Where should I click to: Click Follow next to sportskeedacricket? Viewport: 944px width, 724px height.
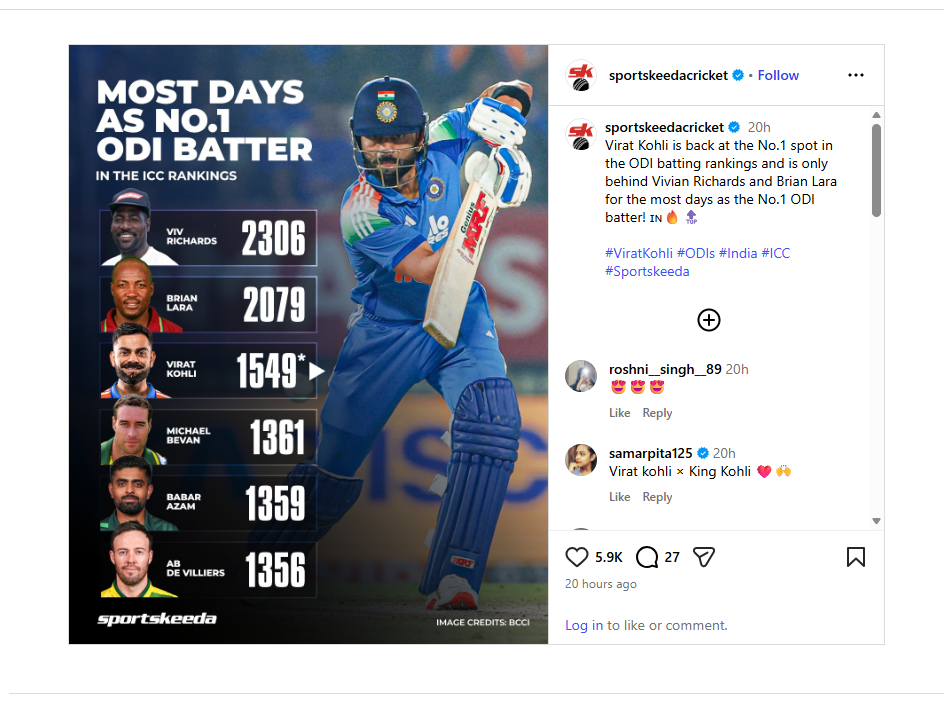coord(778,75)
